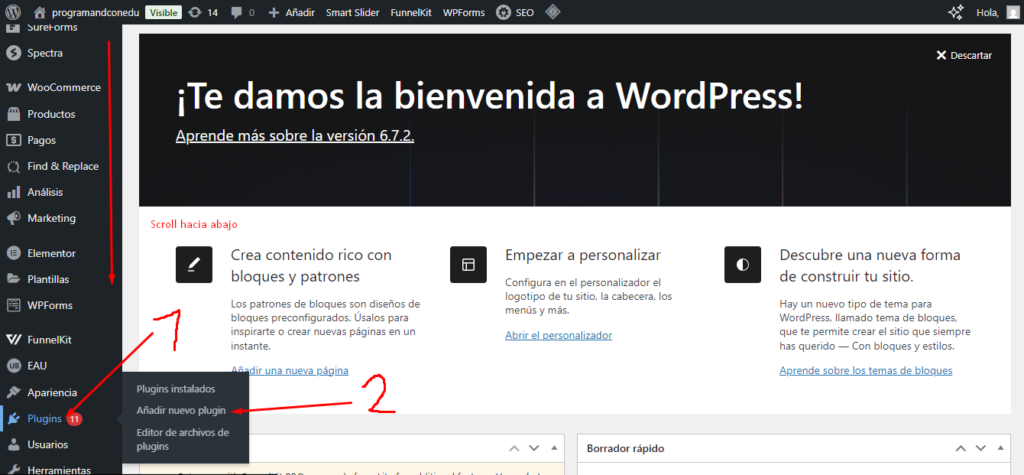This screenshot has width=1024, height=475.
Task: Click programandconedu site name
Action: [95, 12]
